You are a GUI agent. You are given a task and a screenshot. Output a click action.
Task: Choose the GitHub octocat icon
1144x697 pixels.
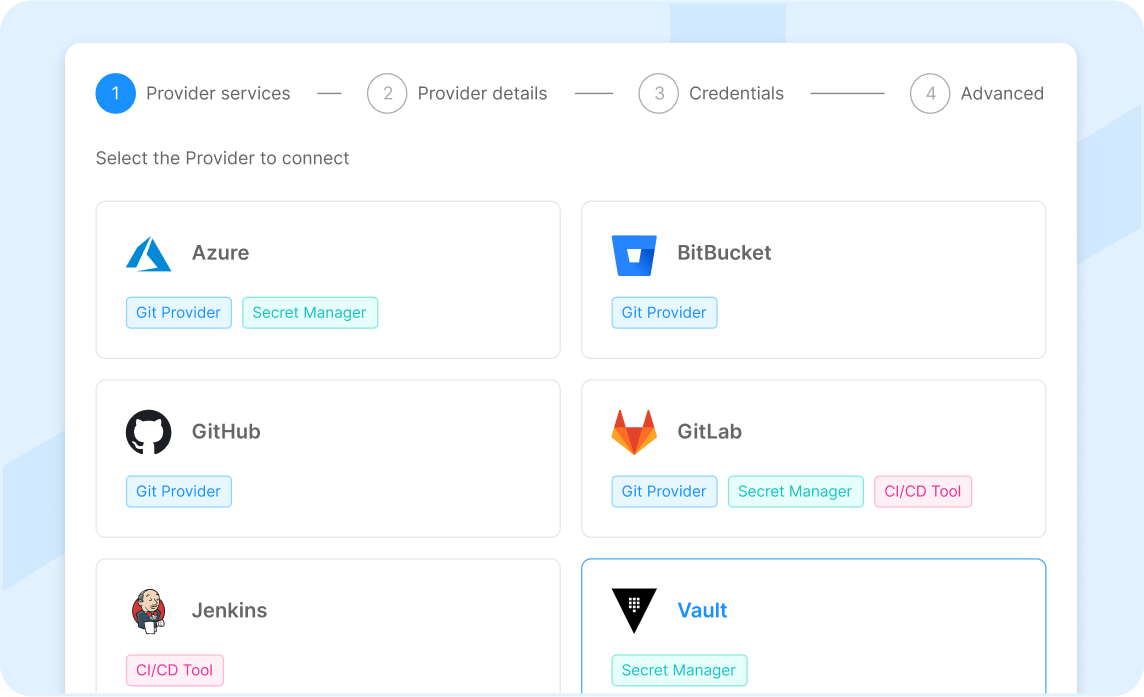tap(149, 432)
